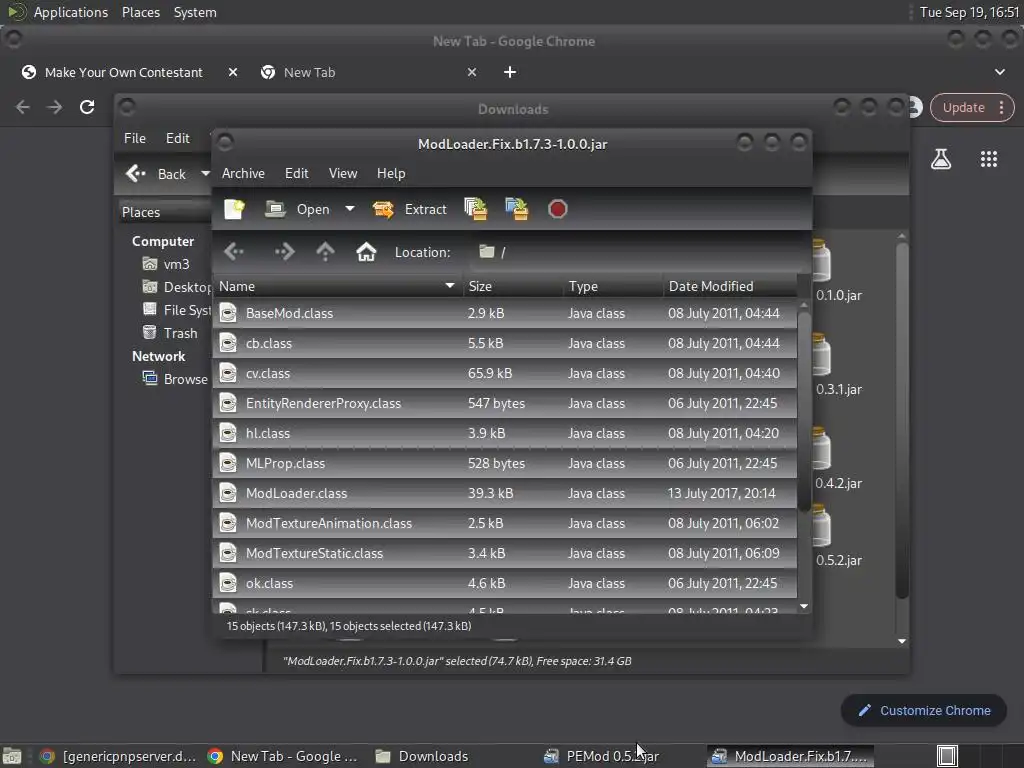Open the Help menu
The height and width of the screenshot is (768, 1024).
[391, 173]
